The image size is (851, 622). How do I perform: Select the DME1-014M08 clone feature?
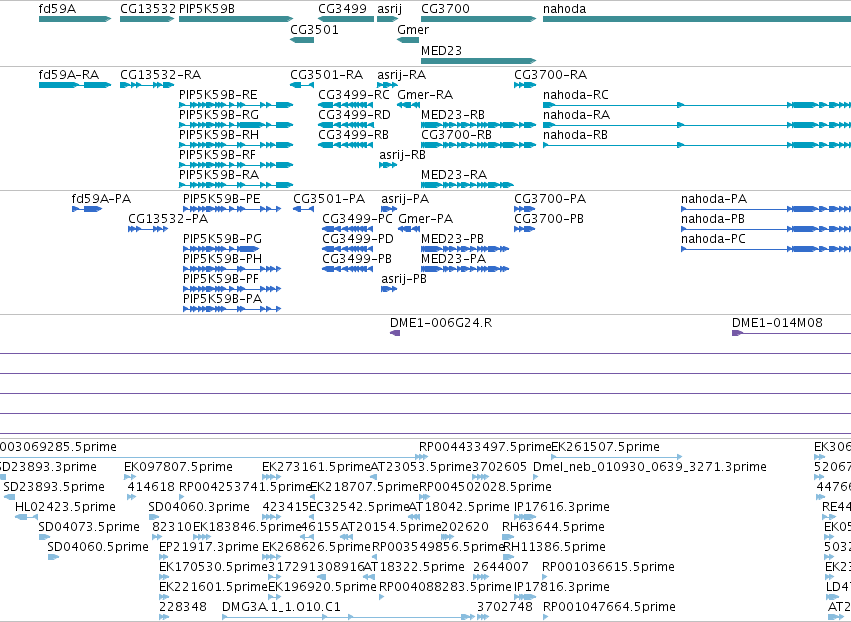click(791, 333)
